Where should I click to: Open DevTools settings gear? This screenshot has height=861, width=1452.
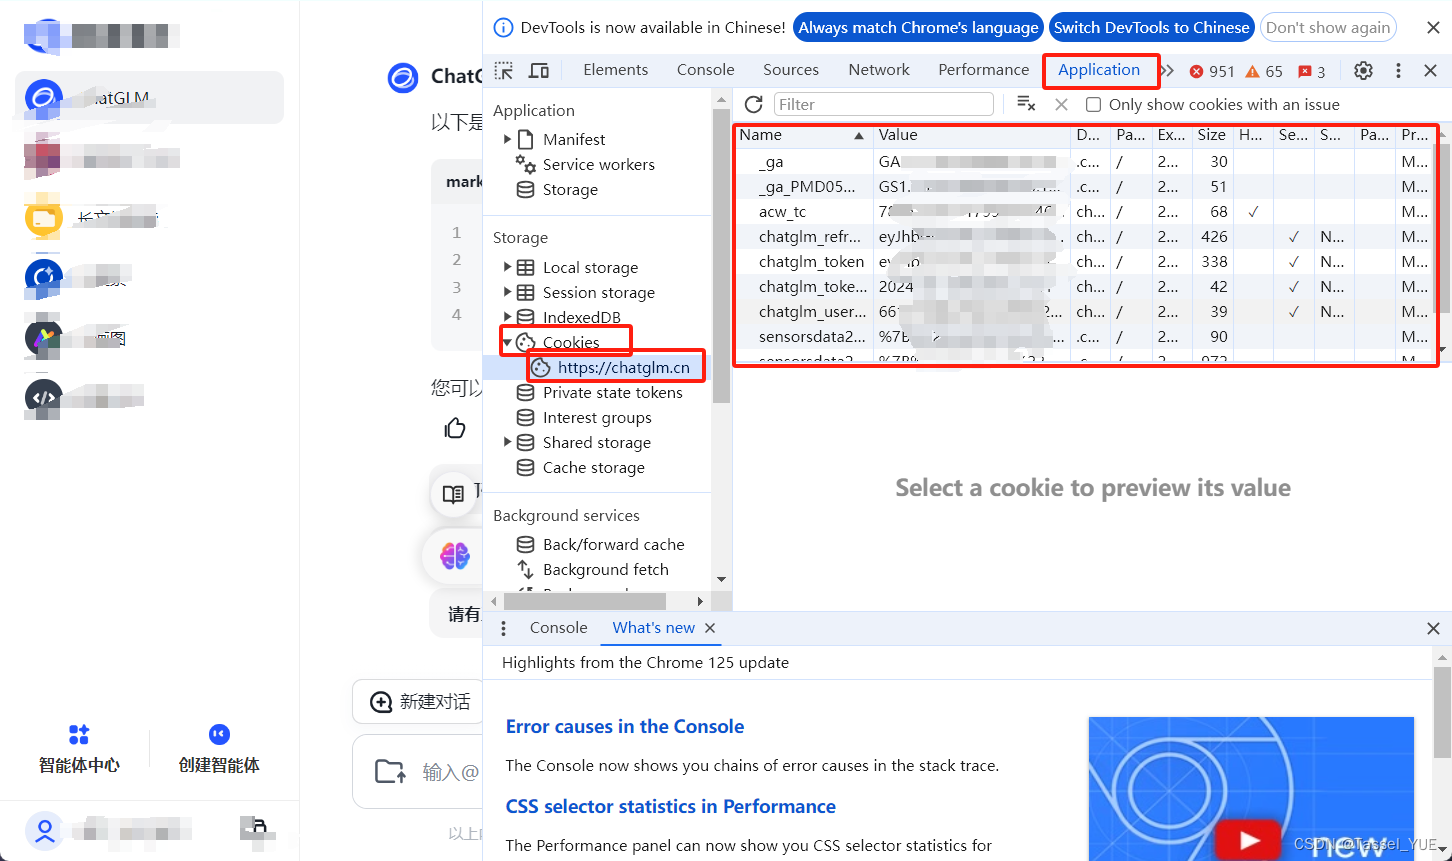pos(1363,71)
